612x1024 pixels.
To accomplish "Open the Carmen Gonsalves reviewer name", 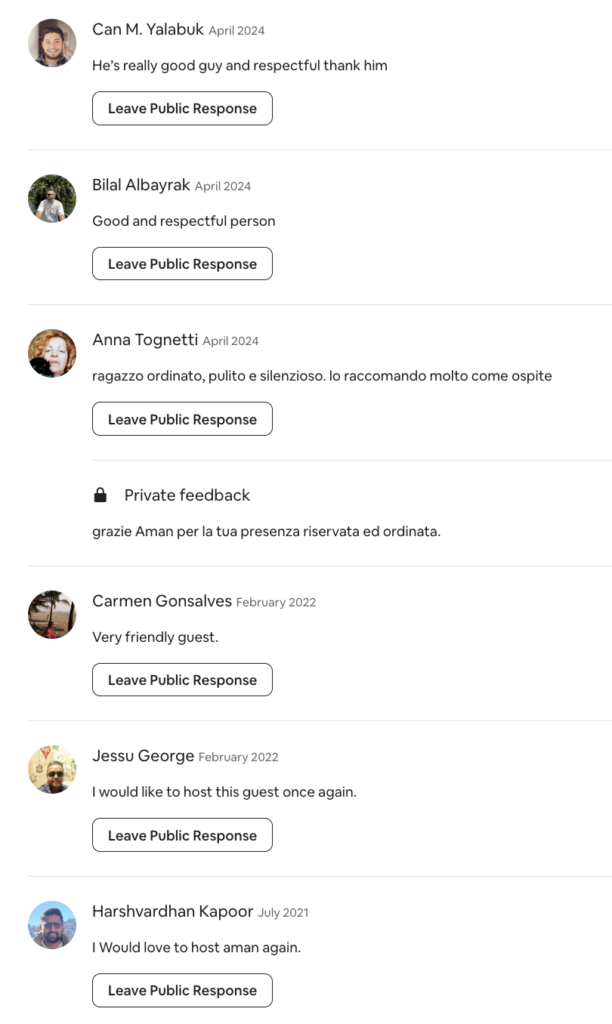I will tap(162, 601).
